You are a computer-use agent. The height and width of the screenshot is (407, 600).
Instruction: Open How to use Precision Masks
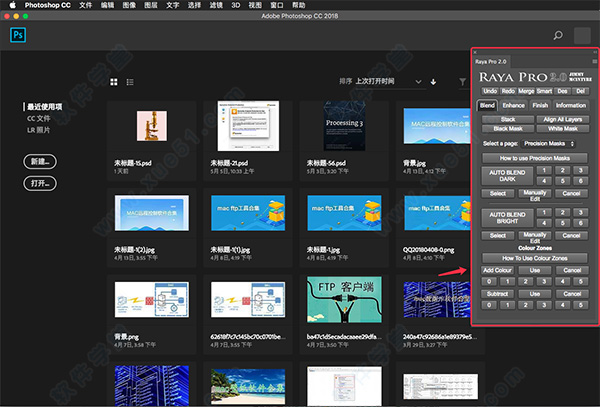coord(535,158)
